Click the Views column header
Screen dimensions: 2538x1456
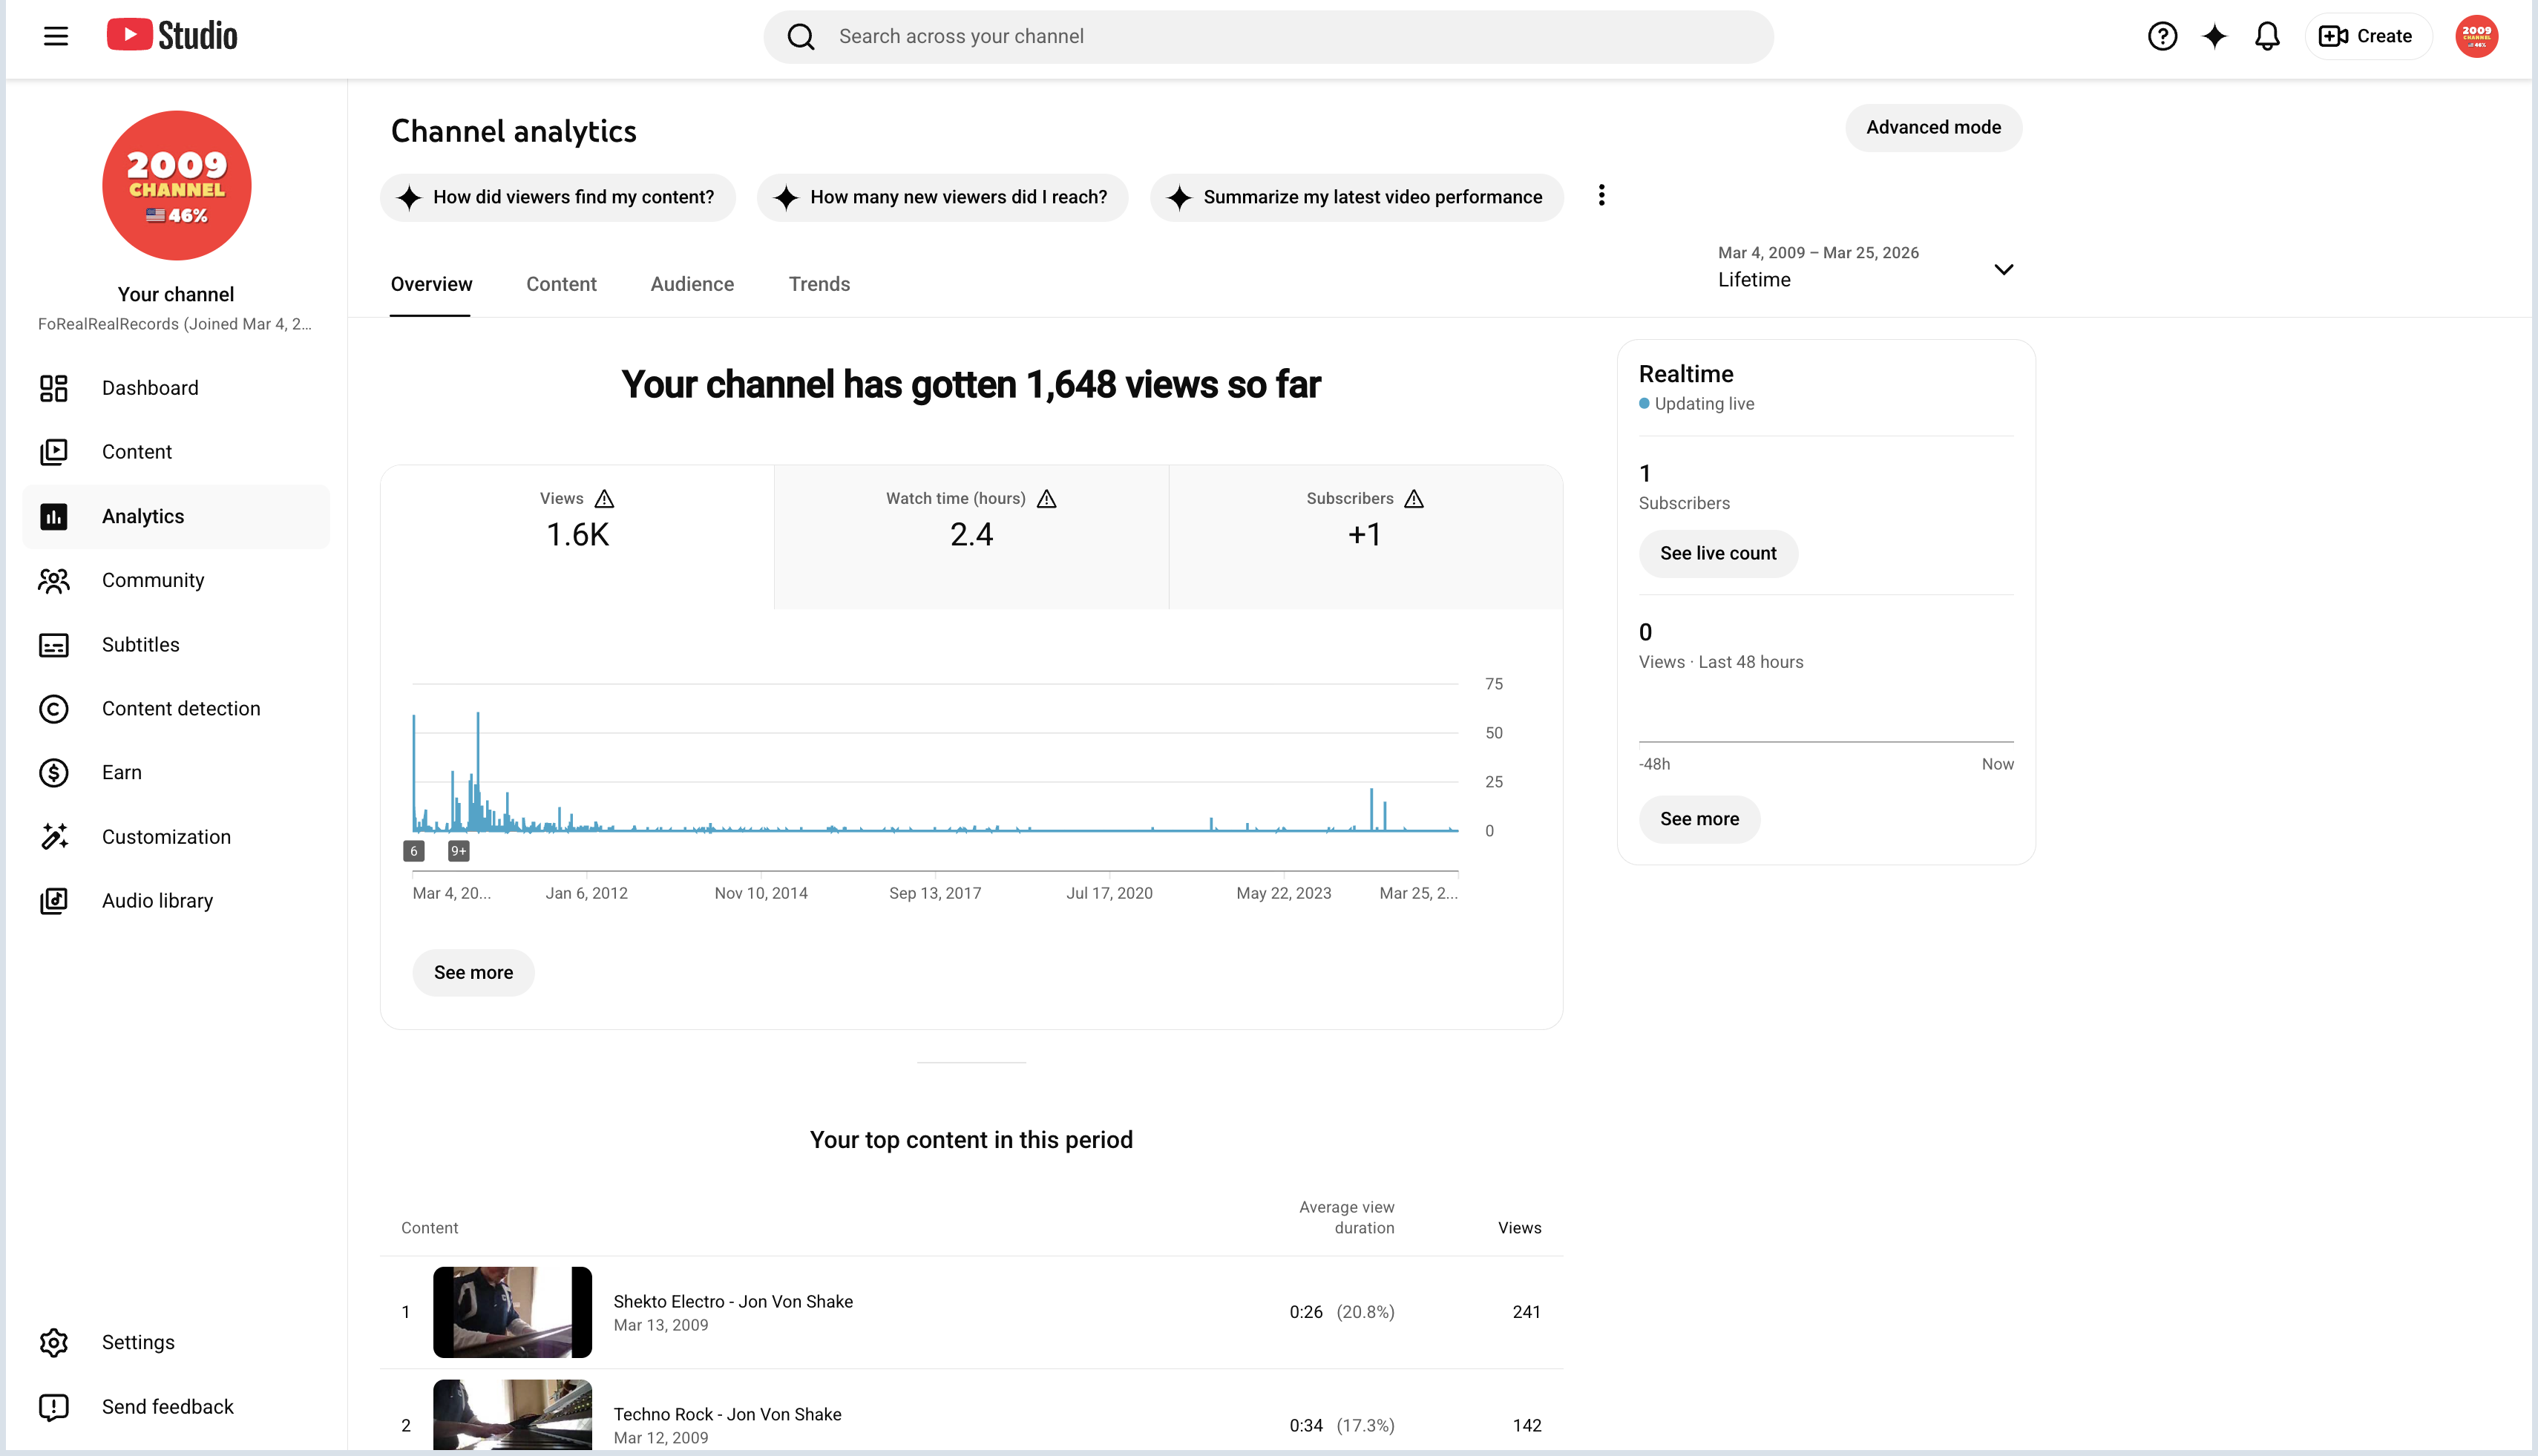(x=1519, y=1228)
